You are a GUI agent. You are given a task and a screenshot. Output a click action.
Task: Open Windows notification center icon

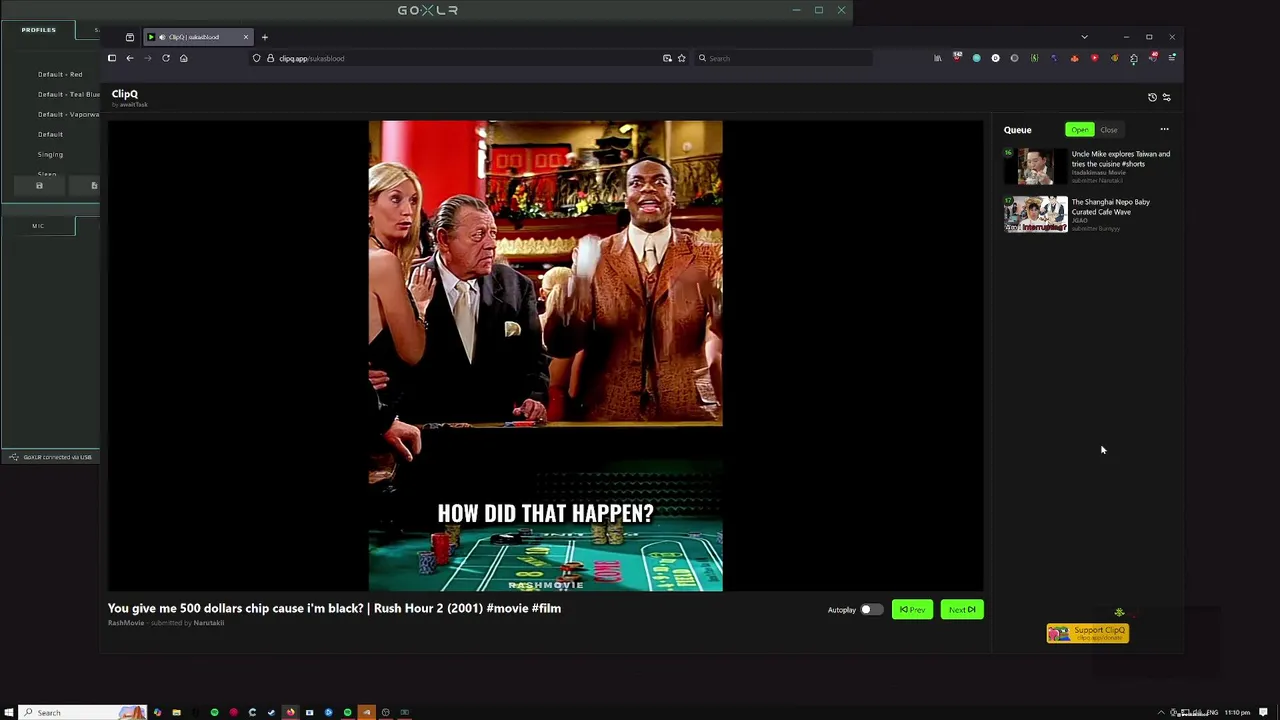pyautogui.click(x=1262, y=712)
